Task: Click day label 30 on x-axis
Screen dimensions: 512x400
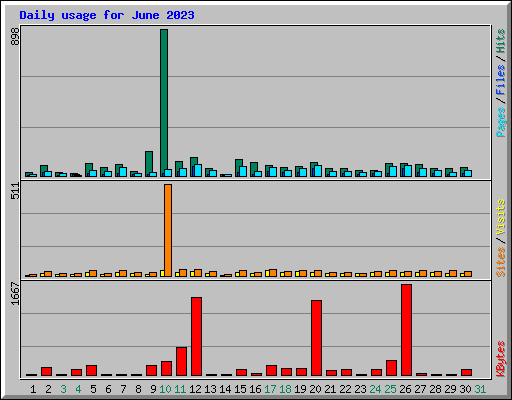Action: 465,389
